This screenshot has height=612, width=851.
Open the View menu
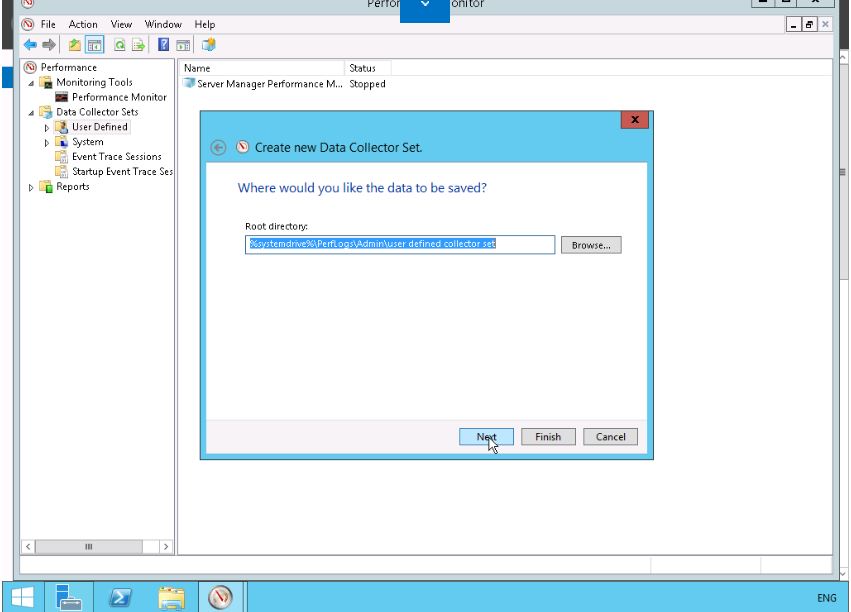(121, 24)
